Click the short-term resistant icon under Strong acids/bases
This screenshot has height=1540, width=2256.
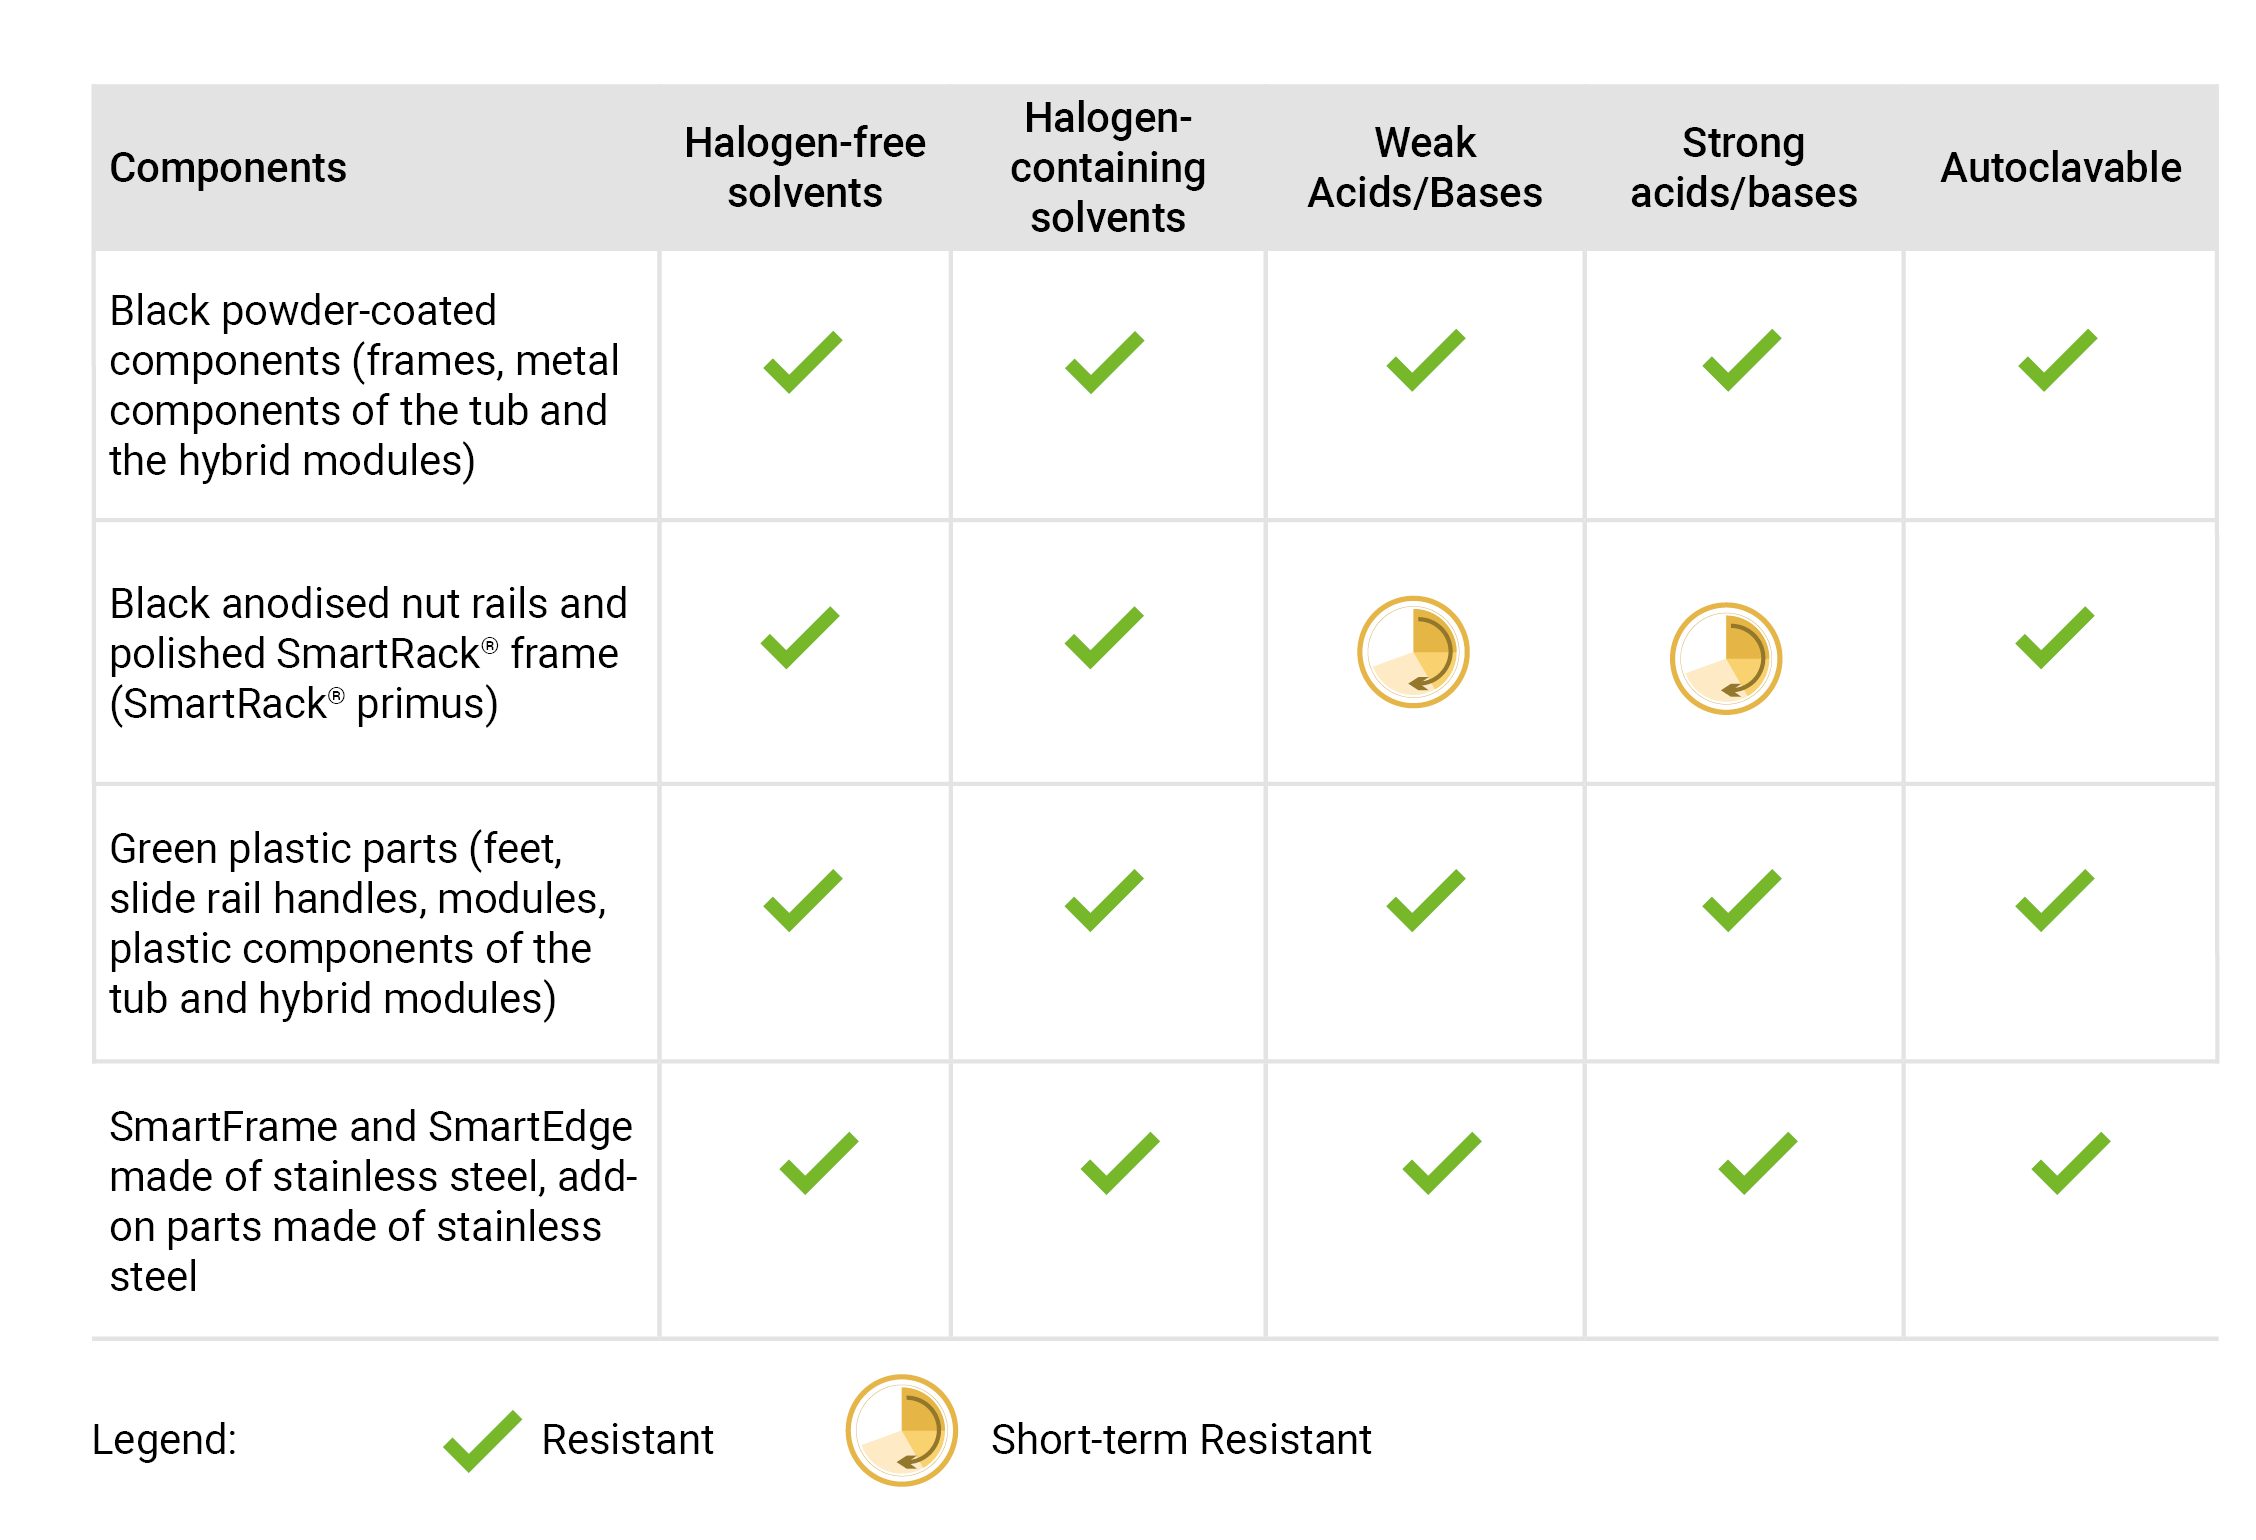coord(1726,659)
